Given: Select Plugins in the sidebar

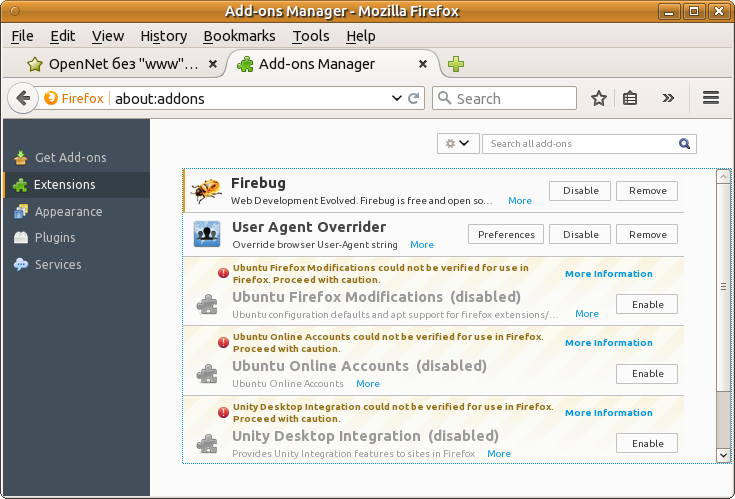Looking at the screenshot, I should coord(55,238).
